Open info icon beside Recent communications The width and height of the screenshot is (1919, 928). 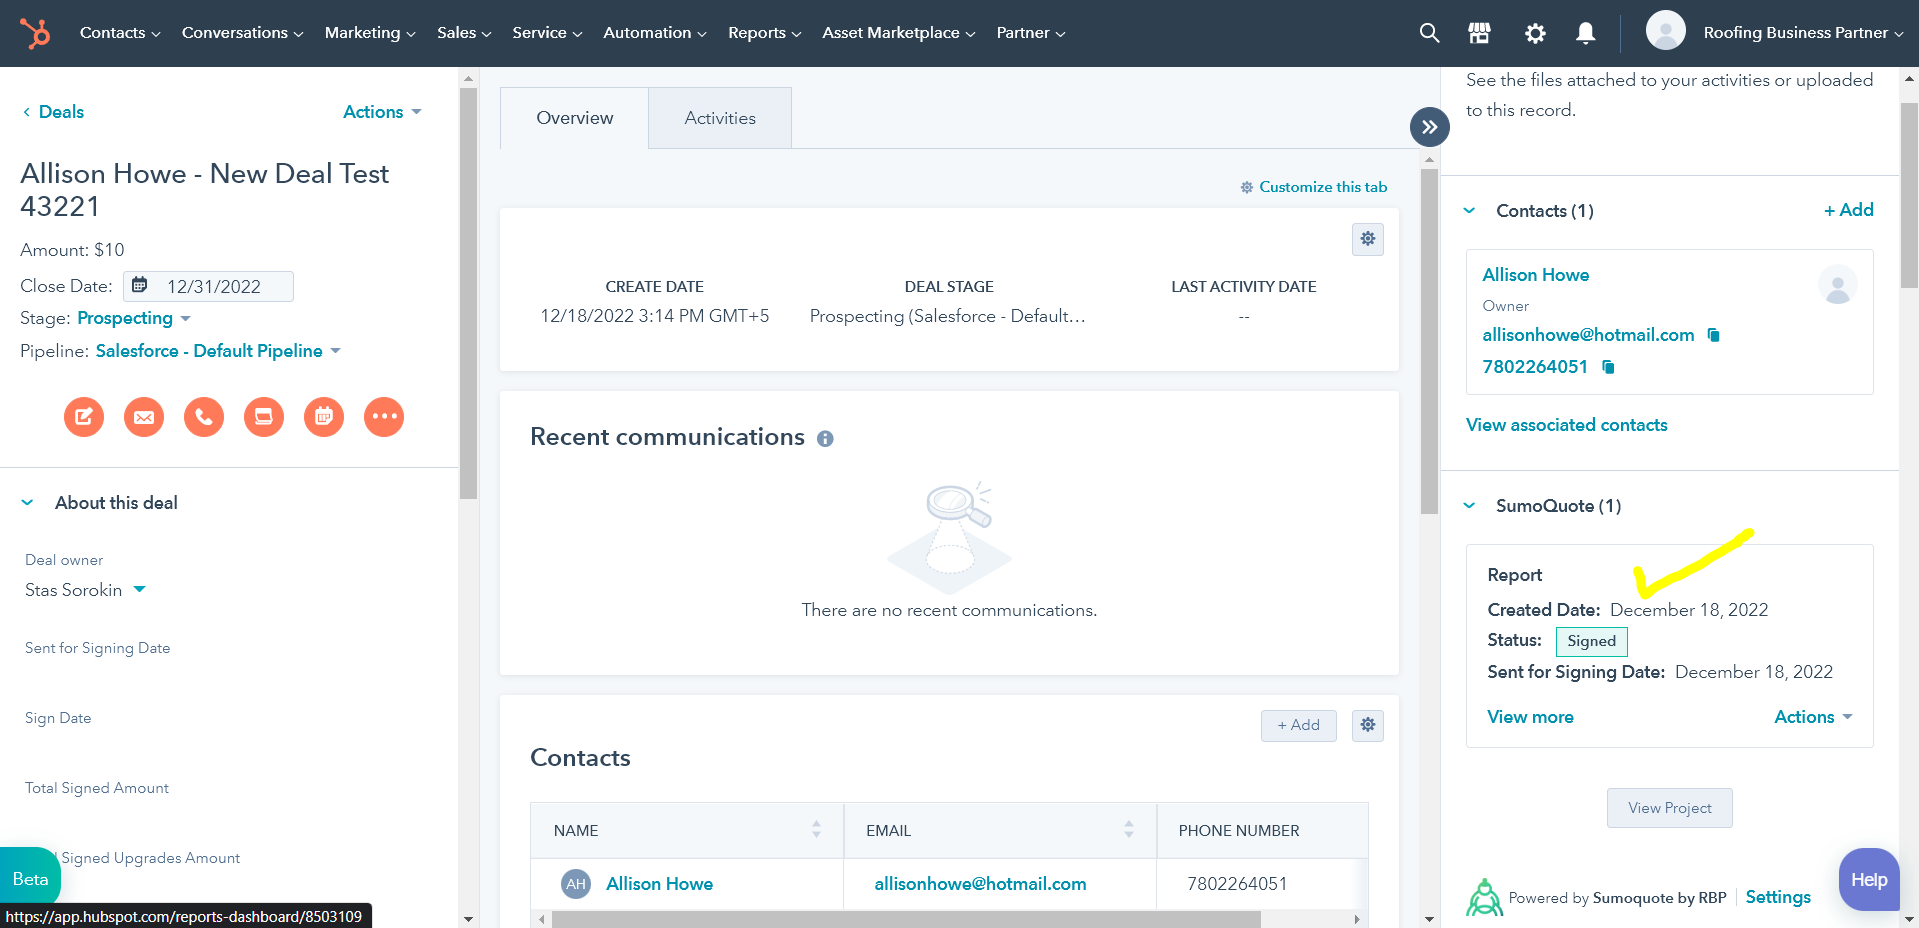point(825,439)
